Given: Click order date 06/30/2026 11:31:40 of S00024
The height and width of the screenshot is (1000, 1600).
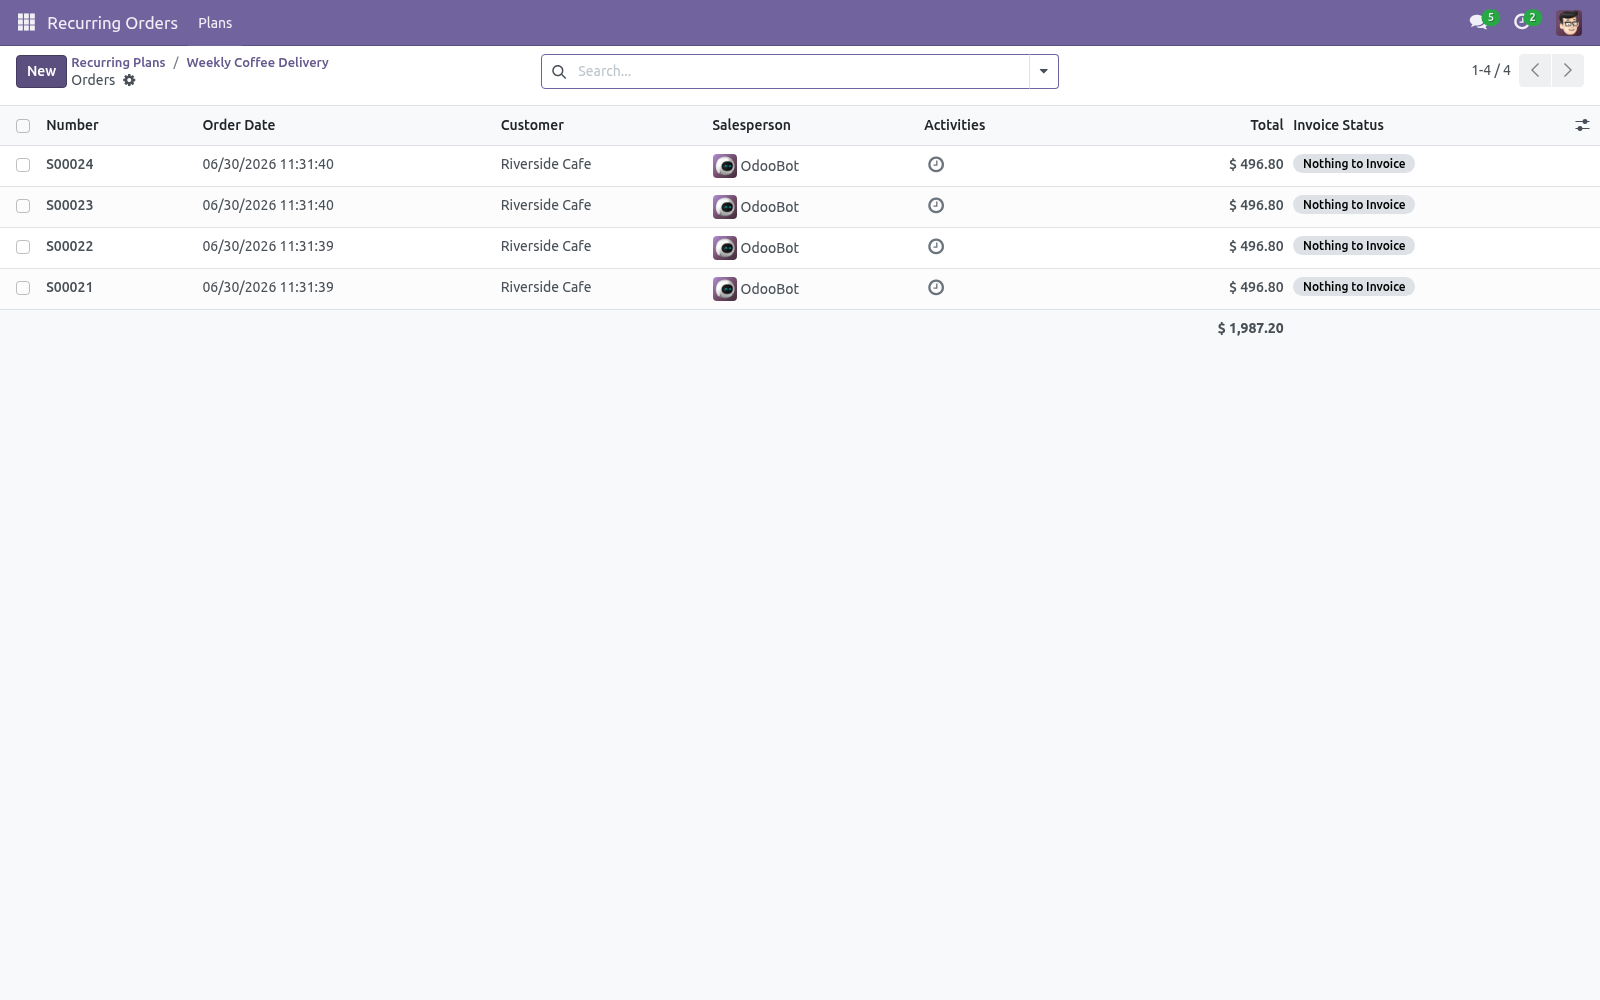Looking at the screenshot, I should click(x=268, y=164).
